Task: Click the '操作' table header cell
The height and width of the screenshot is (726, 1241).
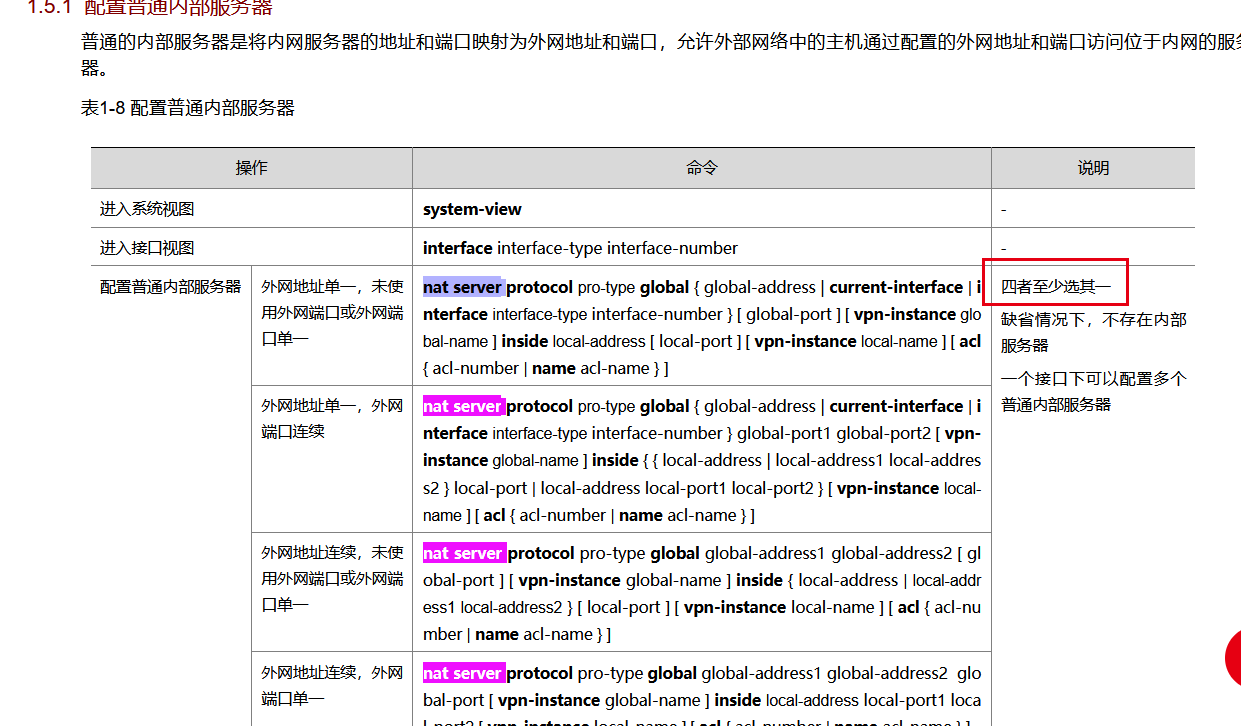Action: (x=251, y=168)
